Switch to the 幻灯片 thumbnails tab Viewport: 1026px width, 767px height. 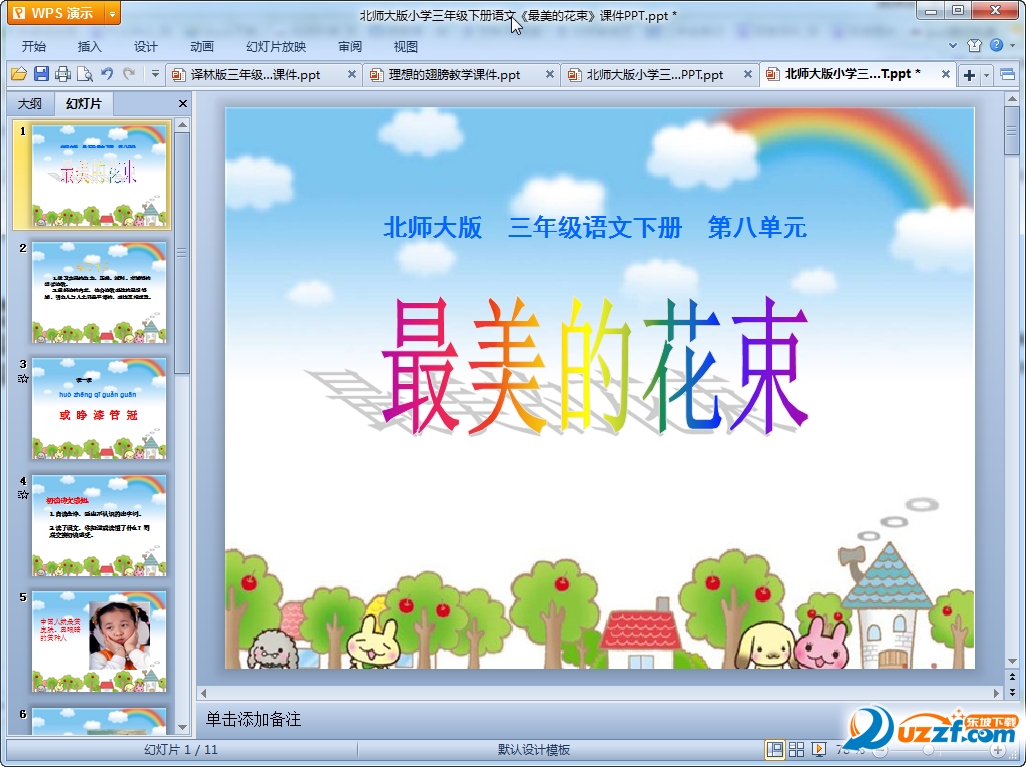84,103
